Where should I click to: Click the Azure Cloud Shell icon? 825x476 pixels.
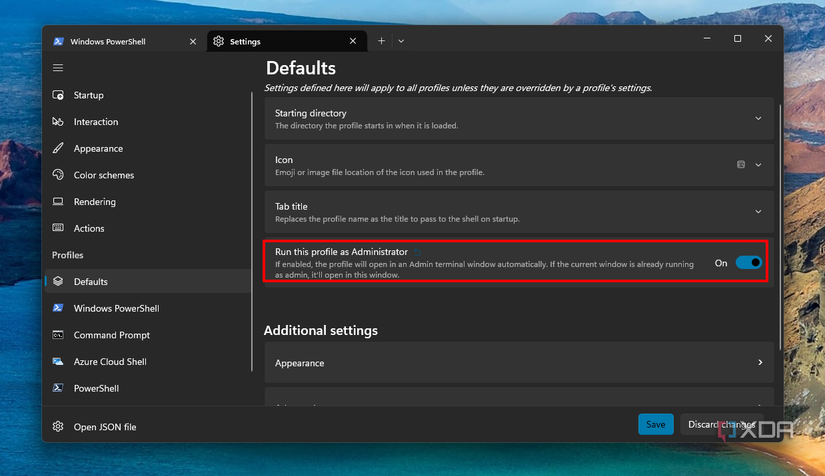coord(58,362)
